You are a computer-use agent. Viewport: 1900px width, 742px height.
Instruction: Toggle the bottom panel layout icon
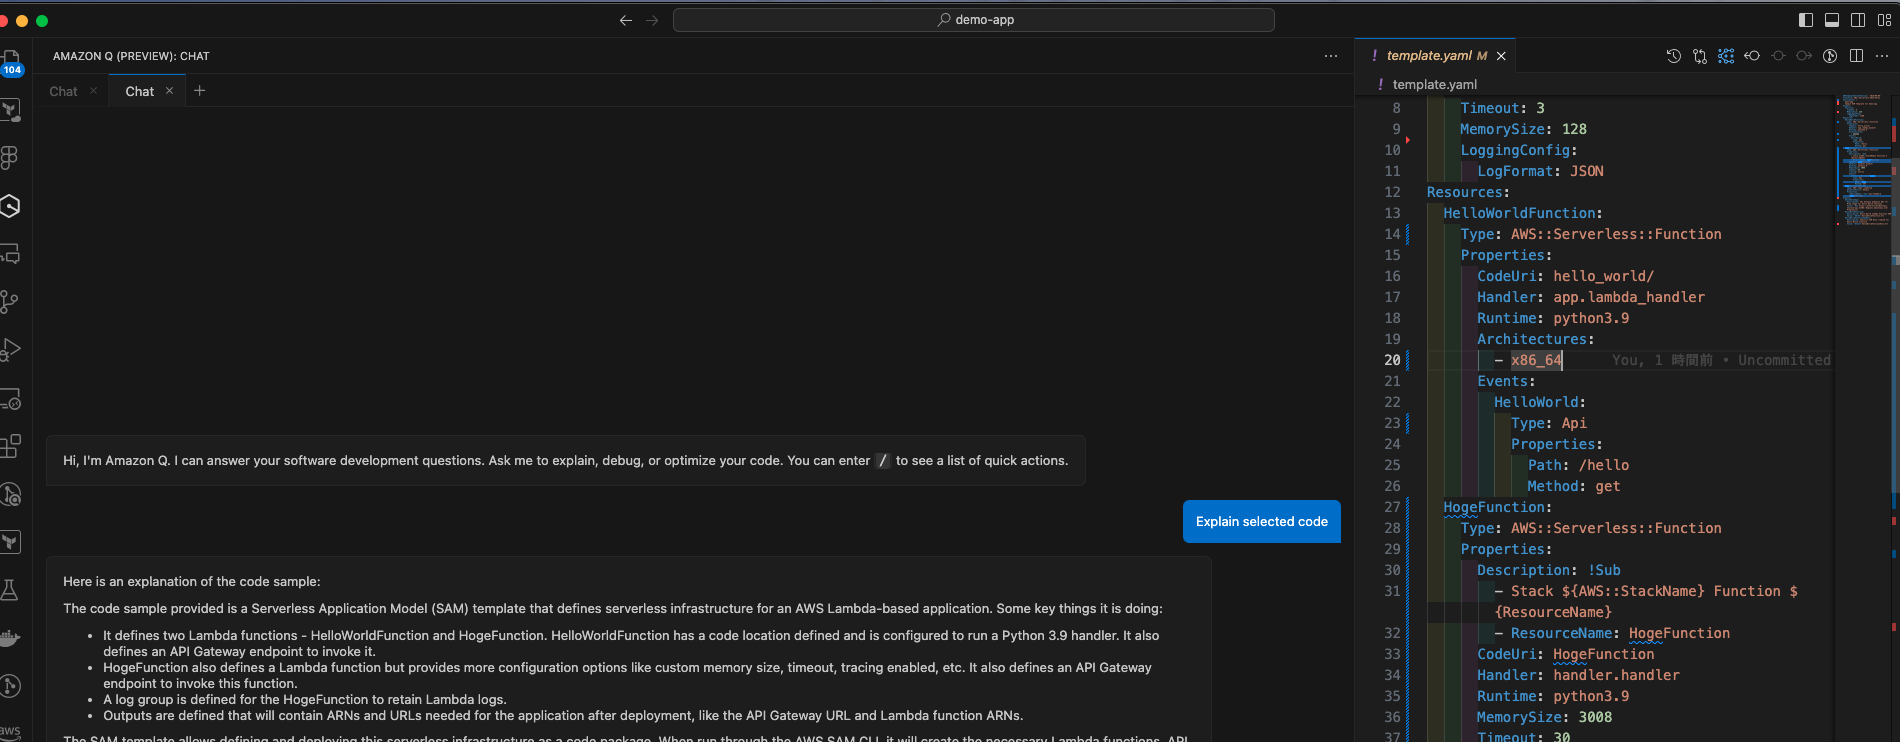(x=1832, y=20)
